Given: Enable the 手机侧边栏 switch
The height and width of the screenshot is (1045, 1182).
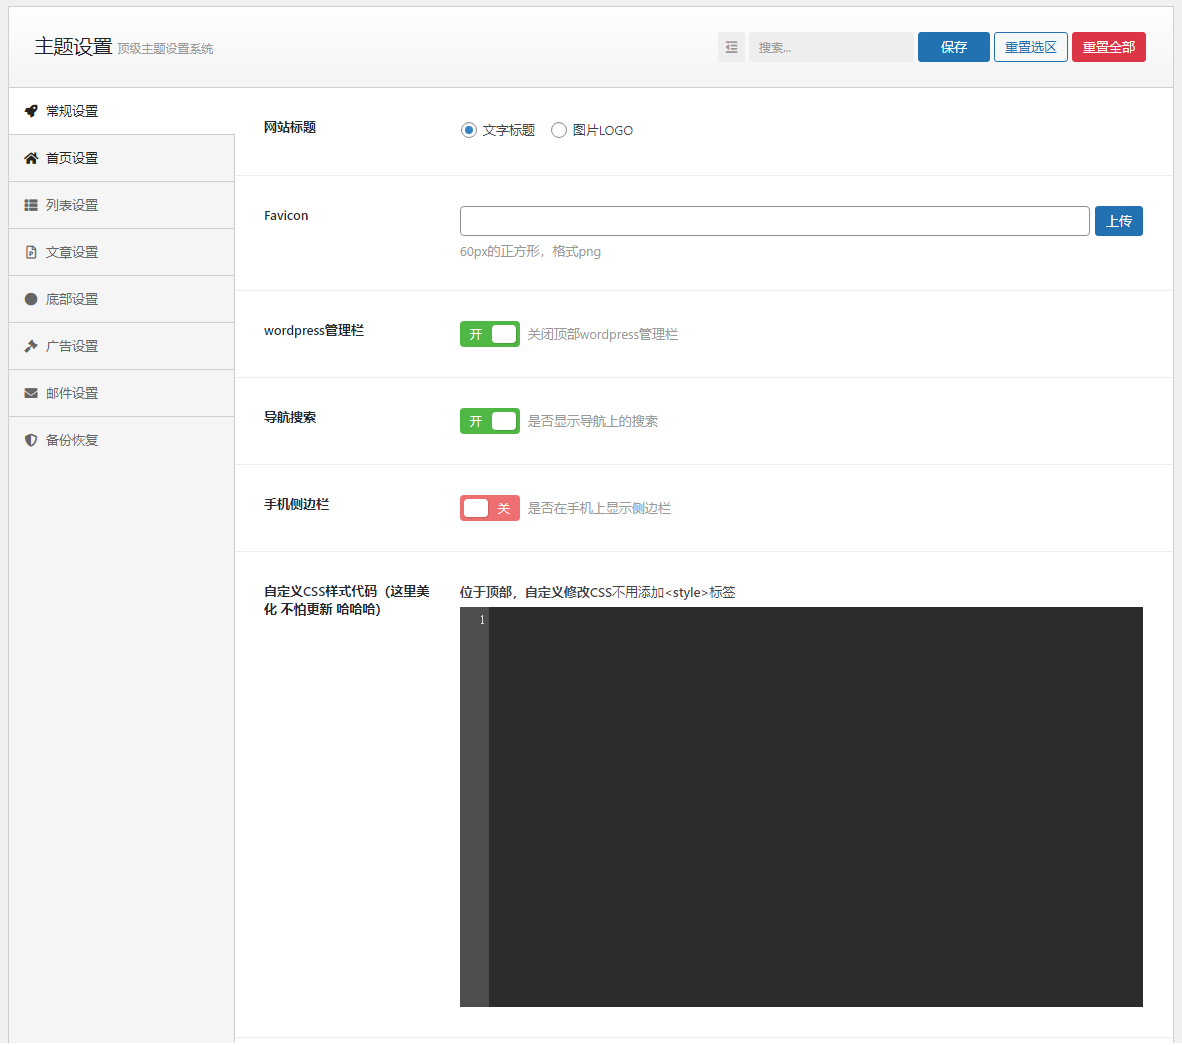Looking at the screenshot, I should (489, 508).
